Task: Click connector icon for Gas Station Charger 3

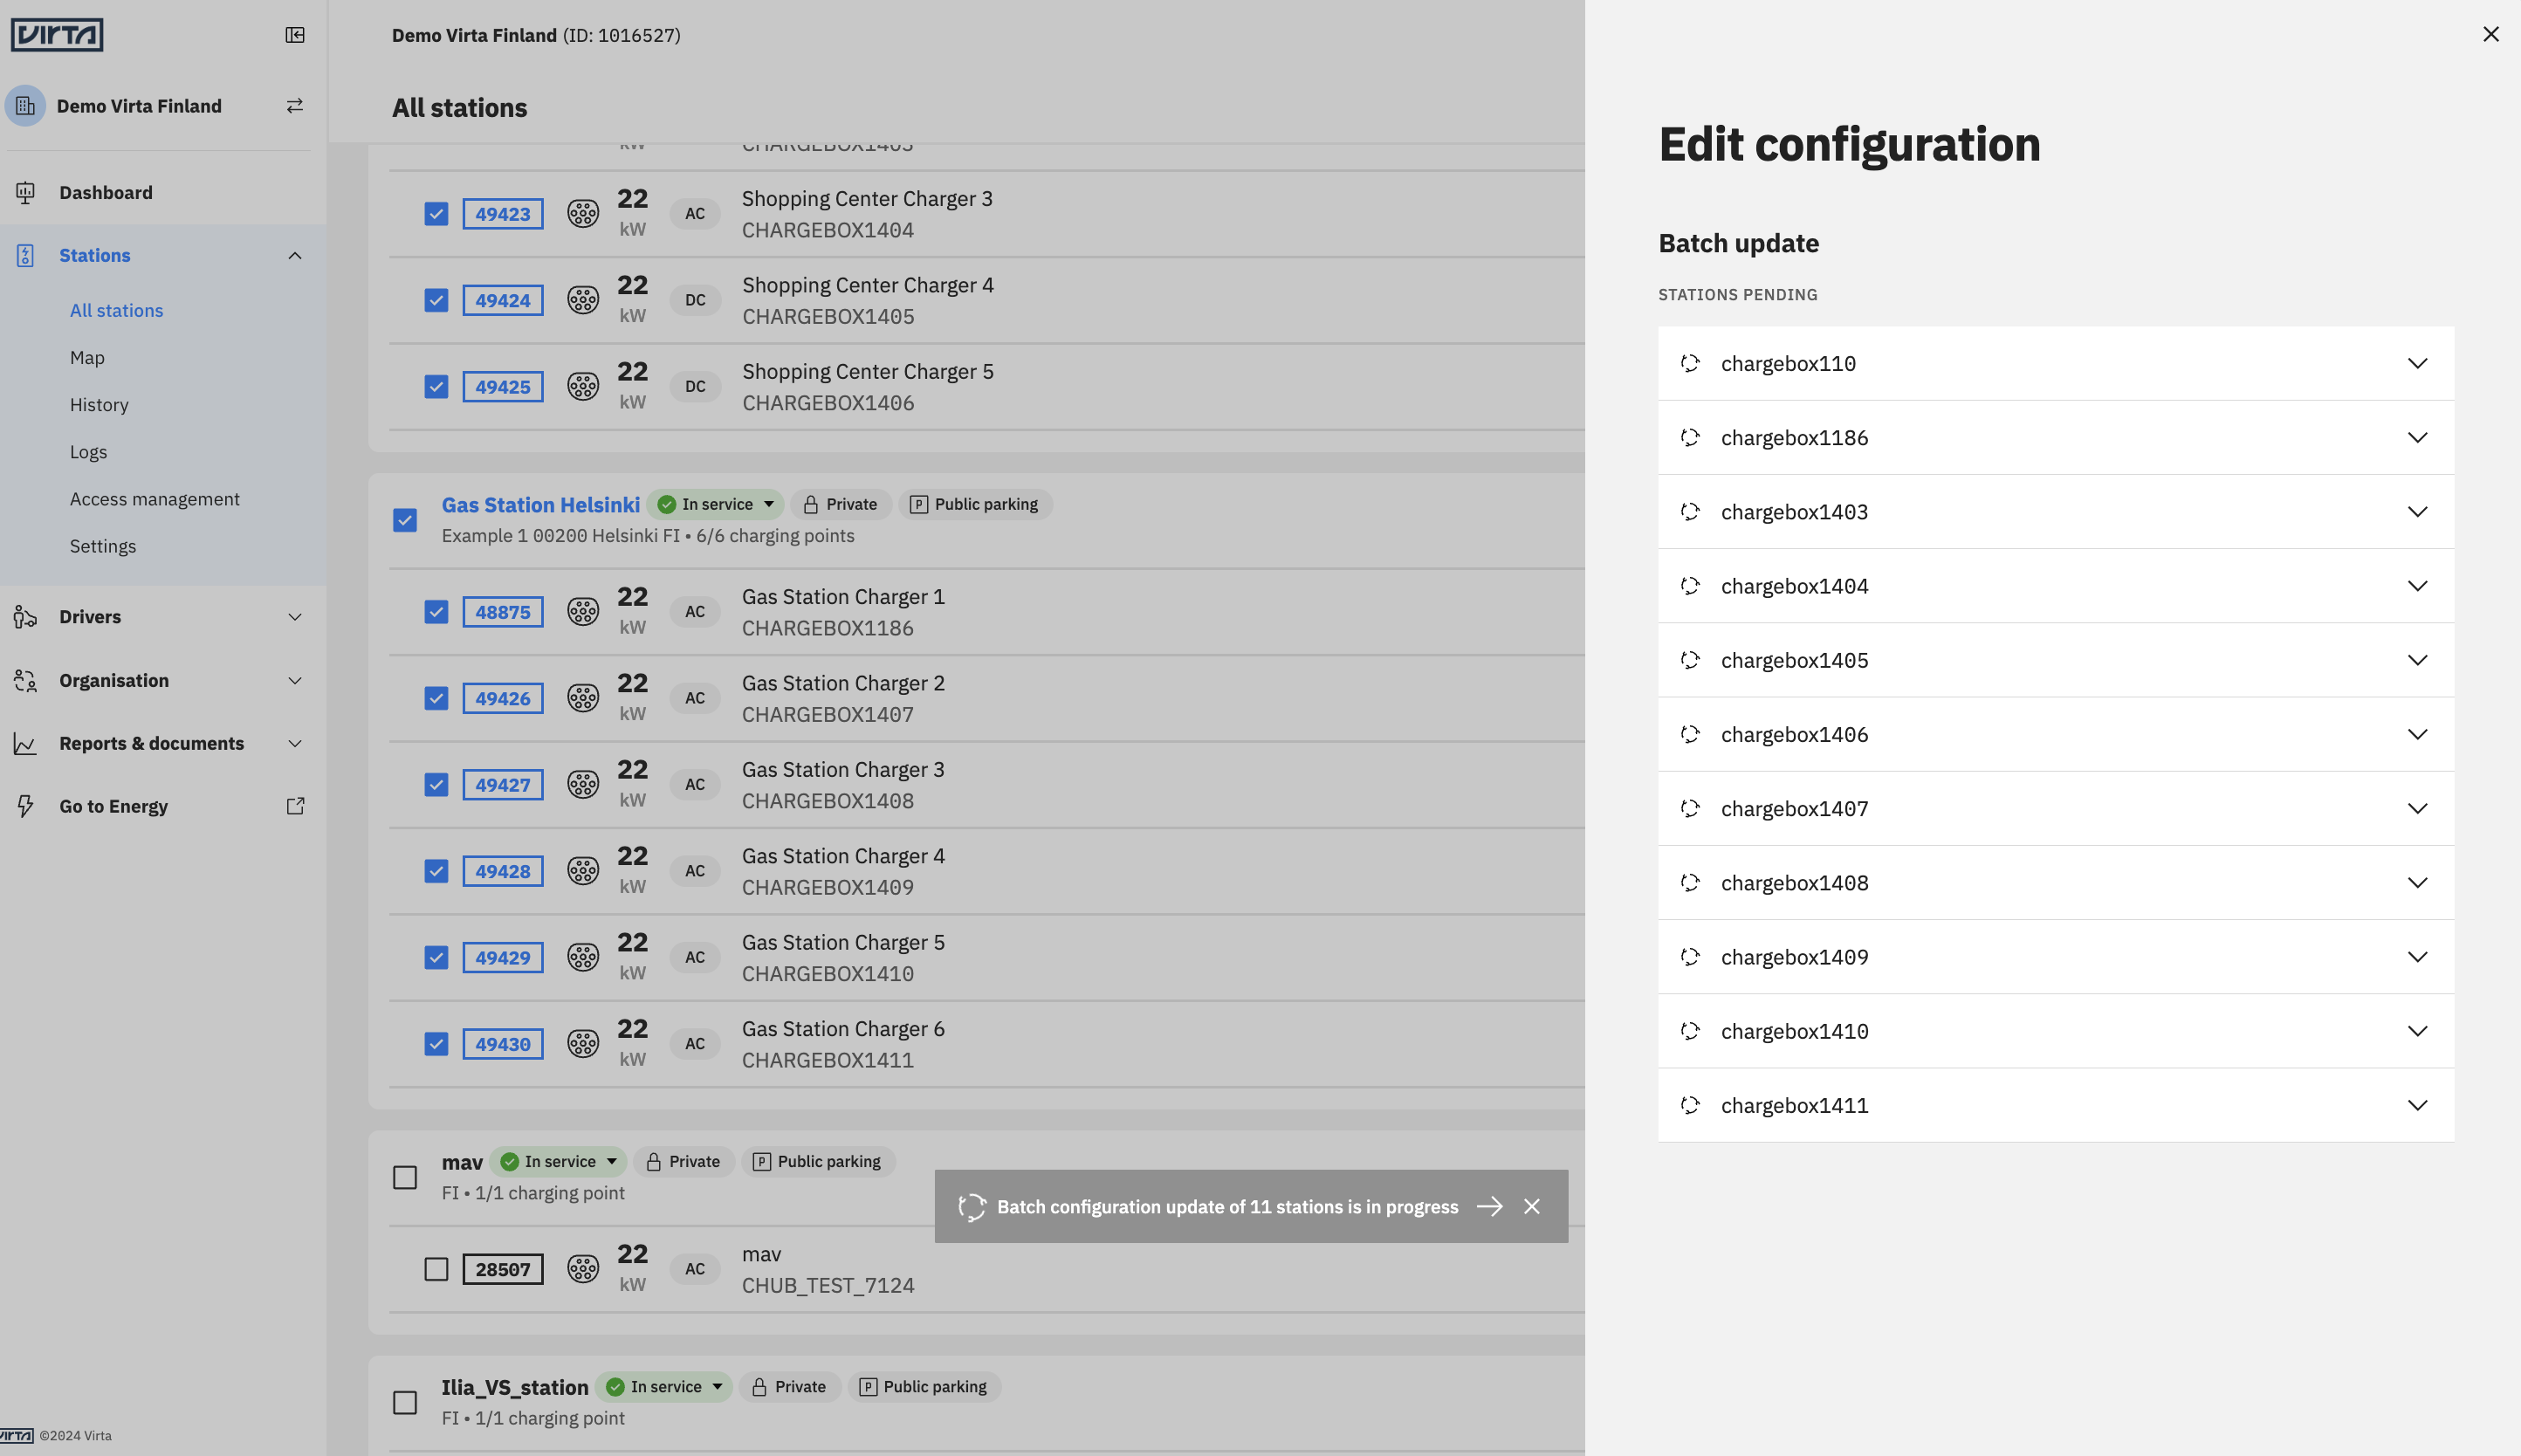Action: click(x=583, y=785)
